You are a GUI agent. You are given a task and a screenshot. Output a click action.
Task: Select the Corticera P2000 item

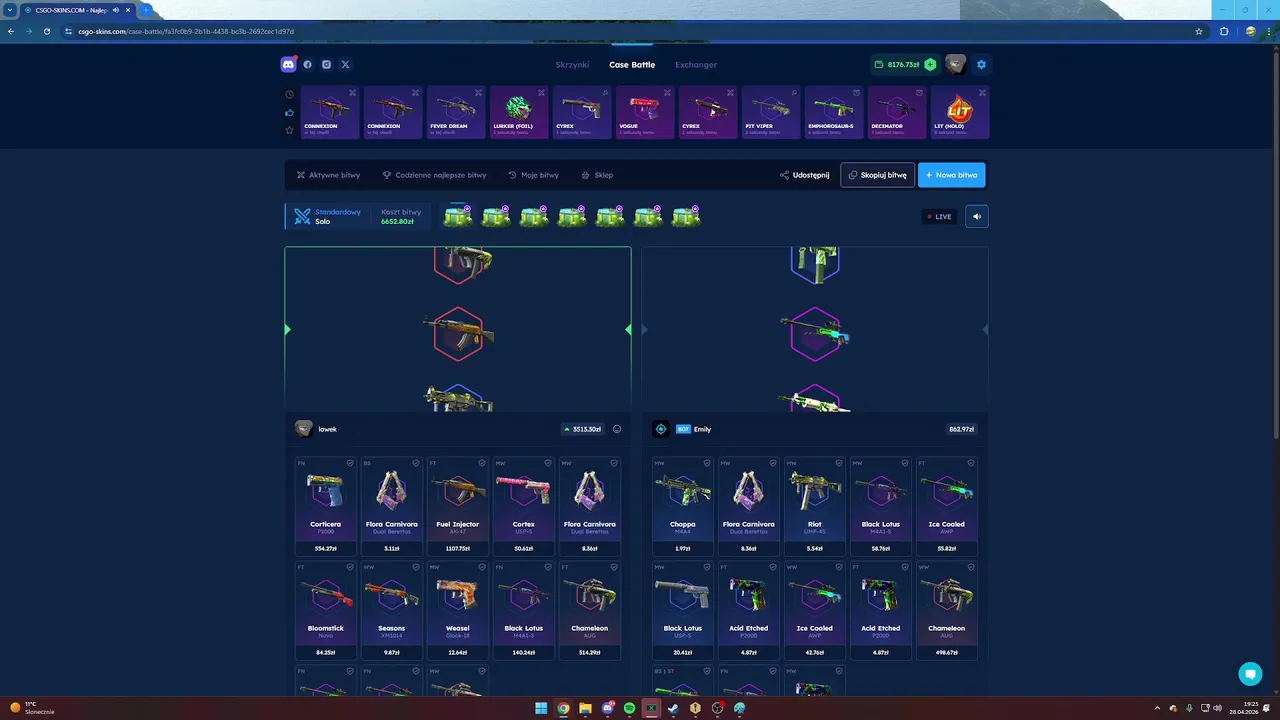click(326, 506)
